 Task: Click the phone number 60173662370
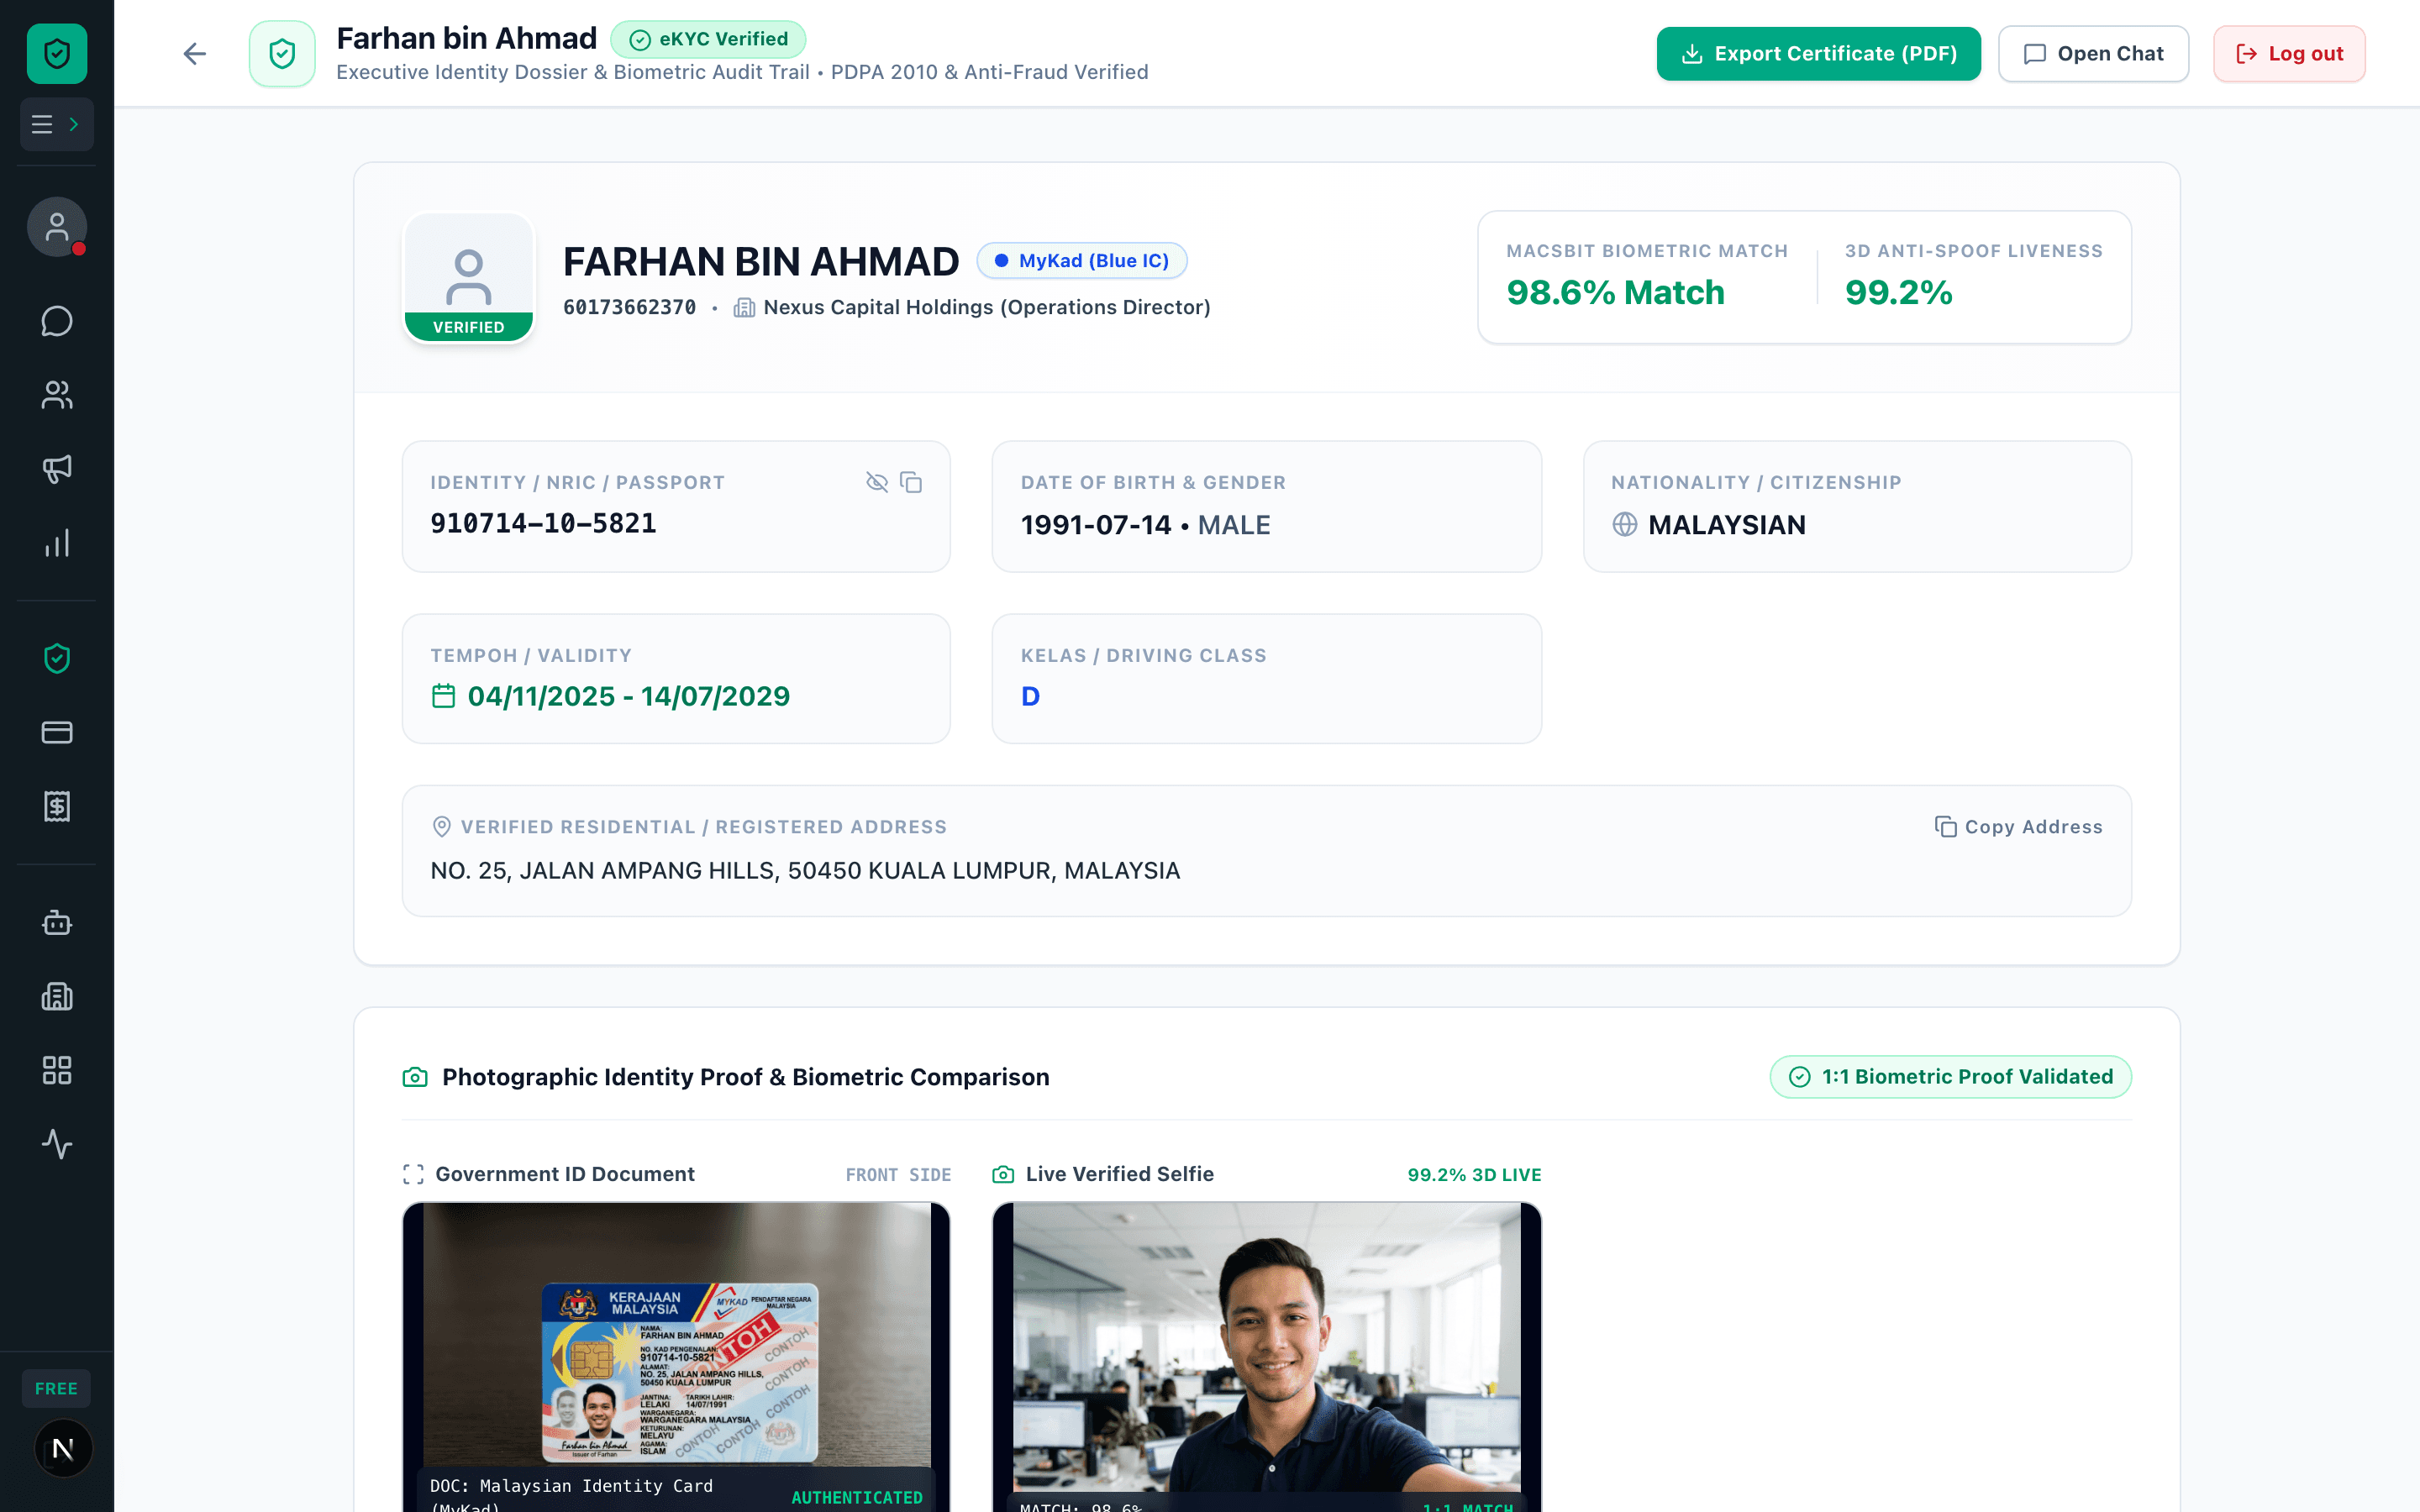629,307
